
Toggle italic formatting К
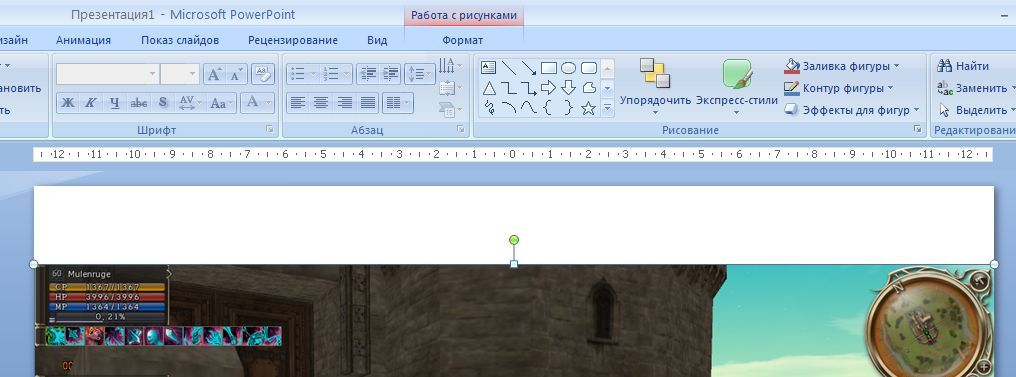pyautogui.click(x=91, y=102)
